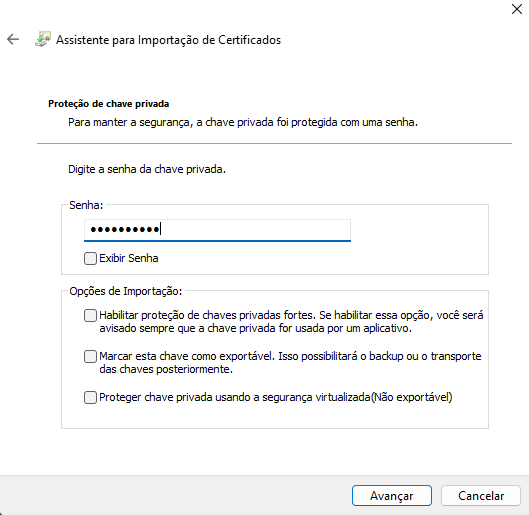Enable strong private key protection checkbox

coord(90,315)
